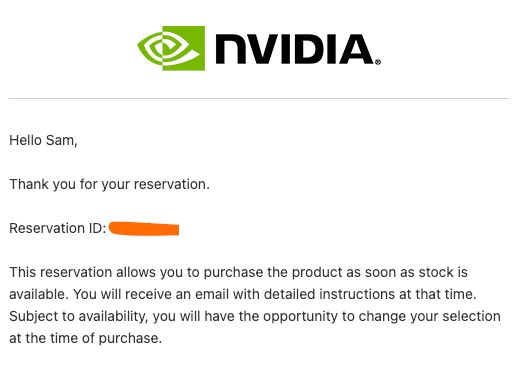Click the black NVIDIA wordmark text
Viewport: 518px width, 370px height.
point(295,49)
